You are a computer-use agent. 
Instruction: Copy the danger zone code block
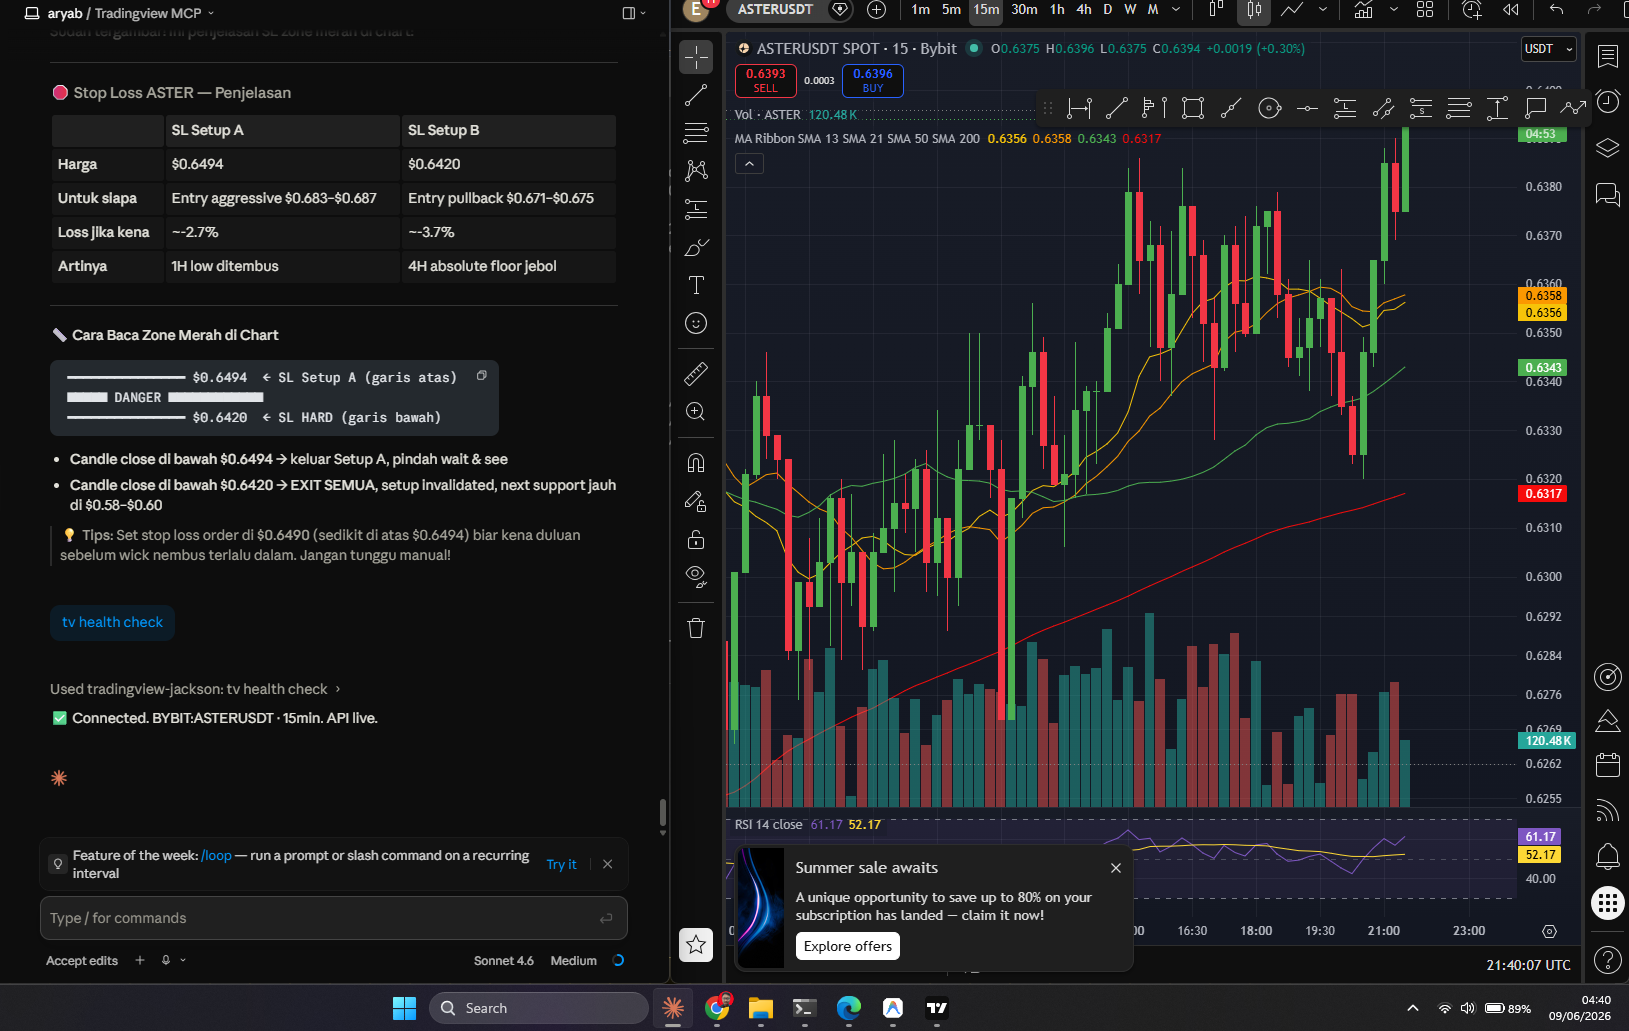pos(482,376)
